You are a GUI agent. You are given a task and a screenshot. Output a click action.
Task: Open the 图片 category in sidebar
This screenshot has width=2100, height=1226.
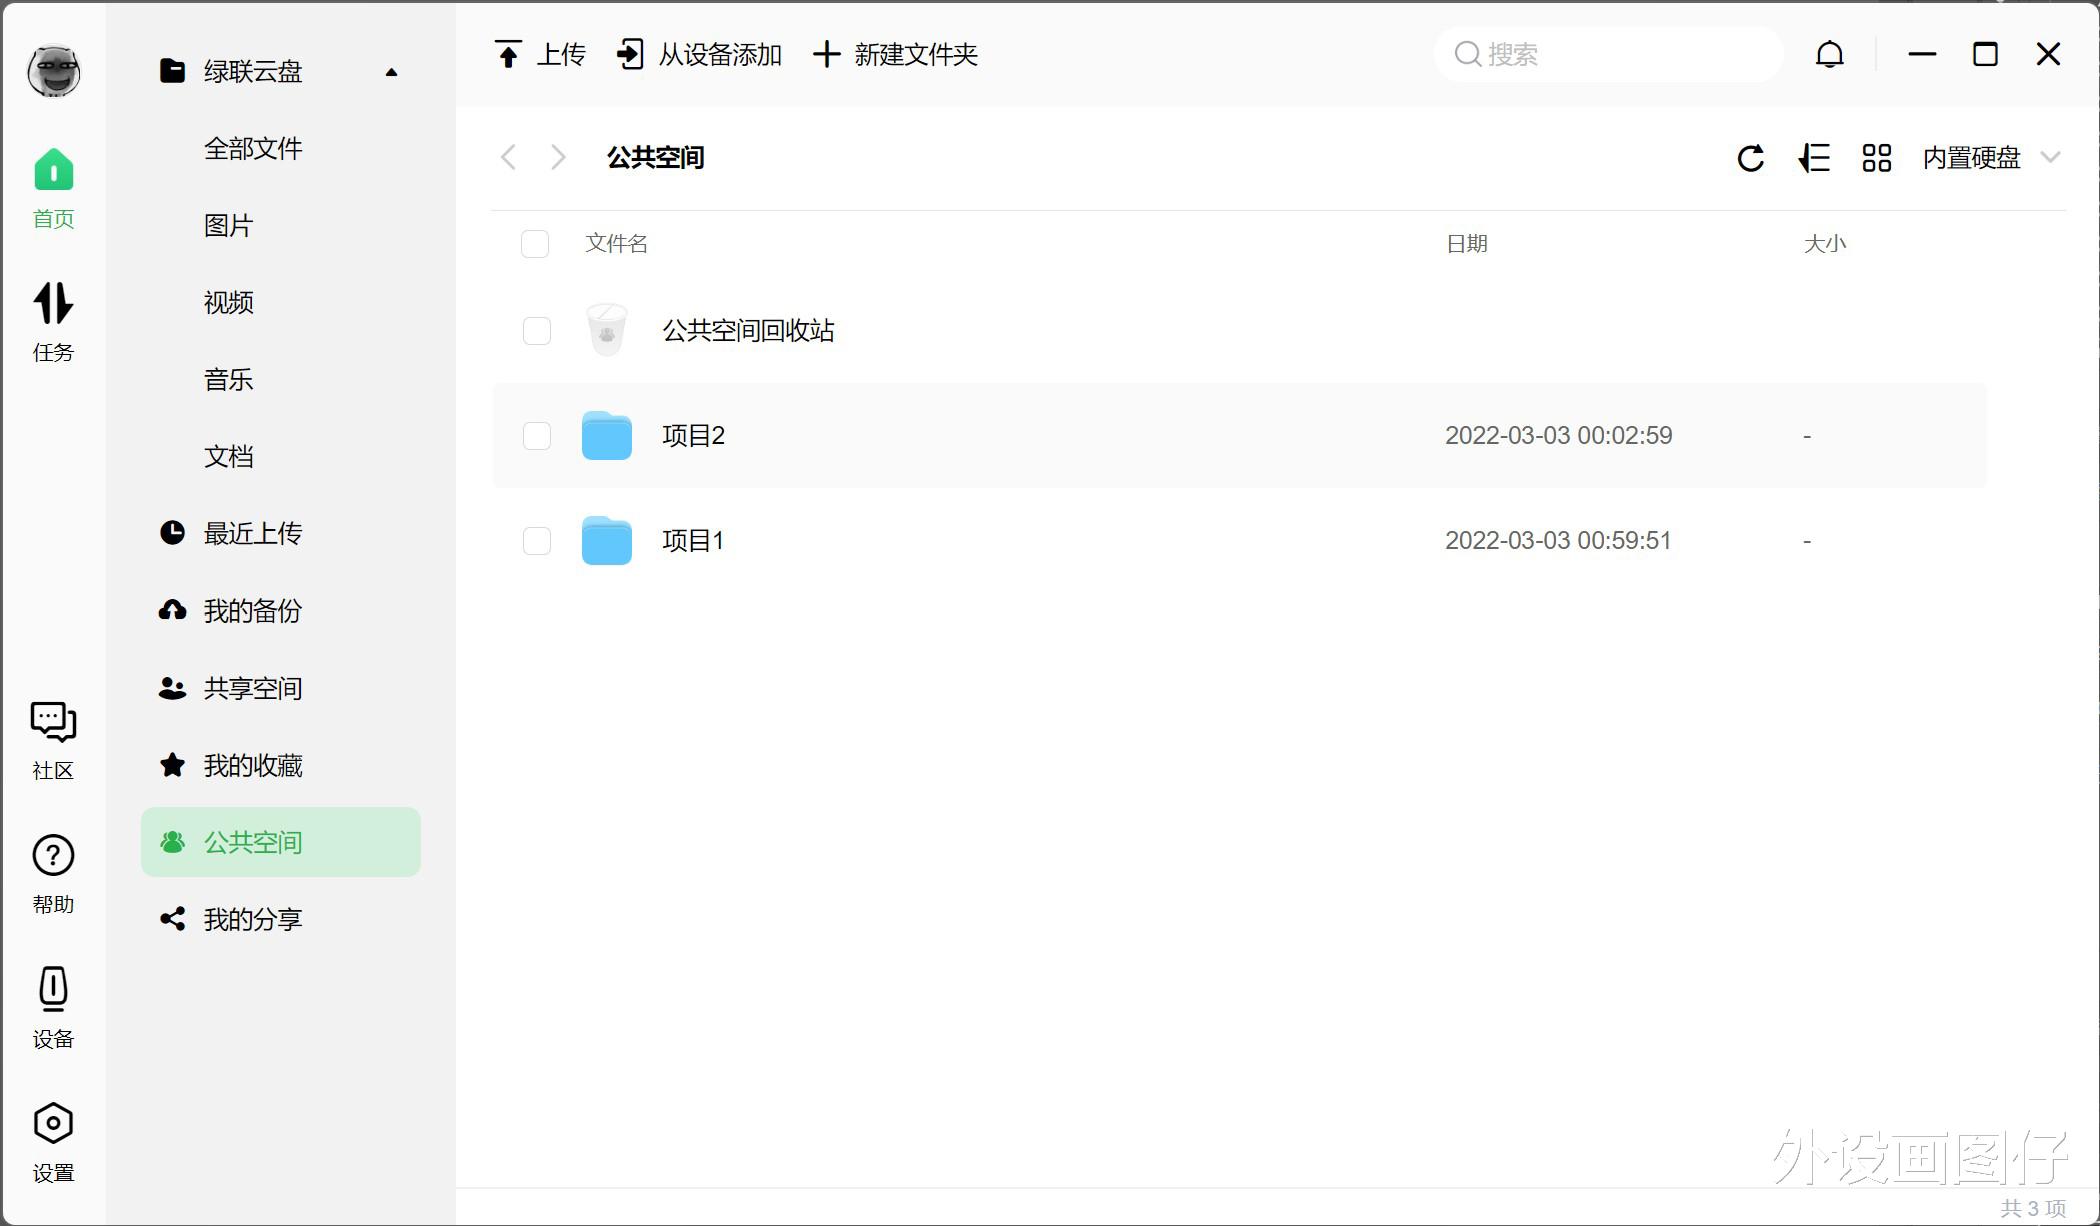(x=228, y=225)
